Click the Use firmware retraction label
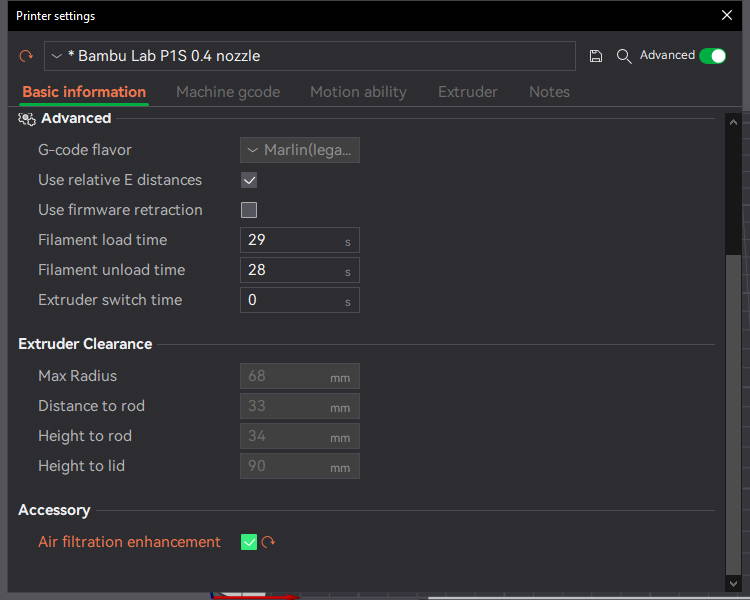This screenshot has width=750, height=600. (120, 210)
